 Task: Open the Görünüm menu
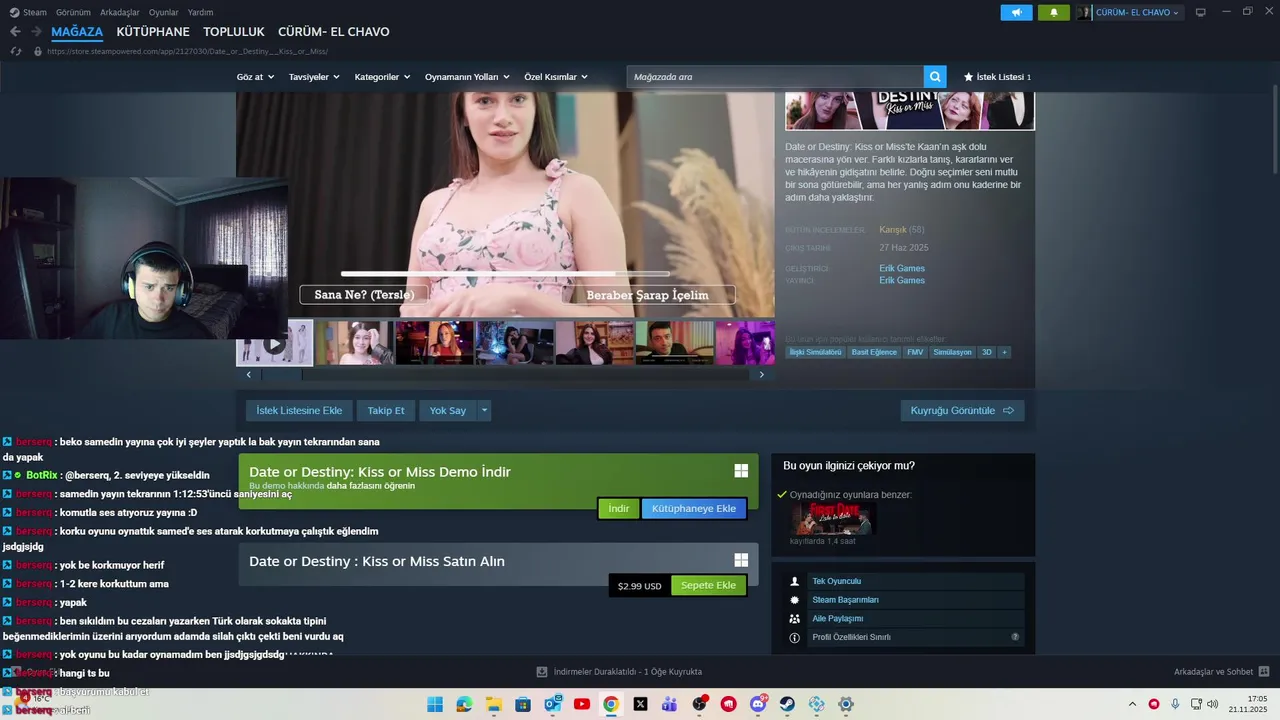point(73,12)
